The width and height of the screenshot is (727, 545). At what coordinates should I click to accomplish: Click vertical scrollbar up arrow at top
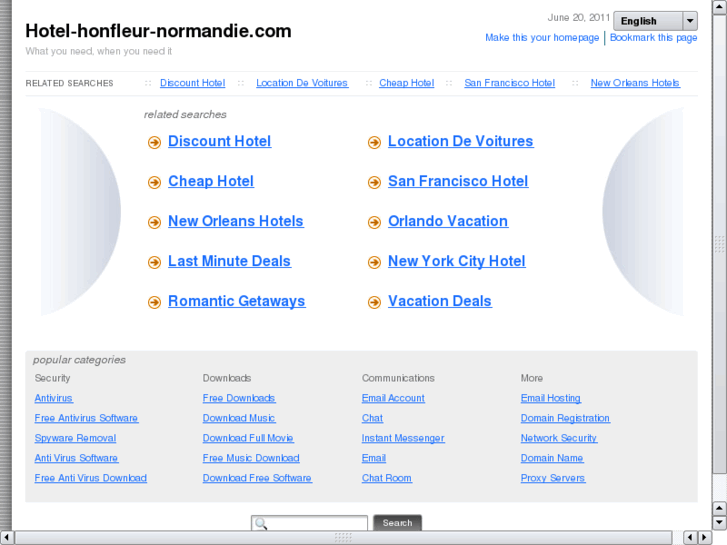click(719, 6)
